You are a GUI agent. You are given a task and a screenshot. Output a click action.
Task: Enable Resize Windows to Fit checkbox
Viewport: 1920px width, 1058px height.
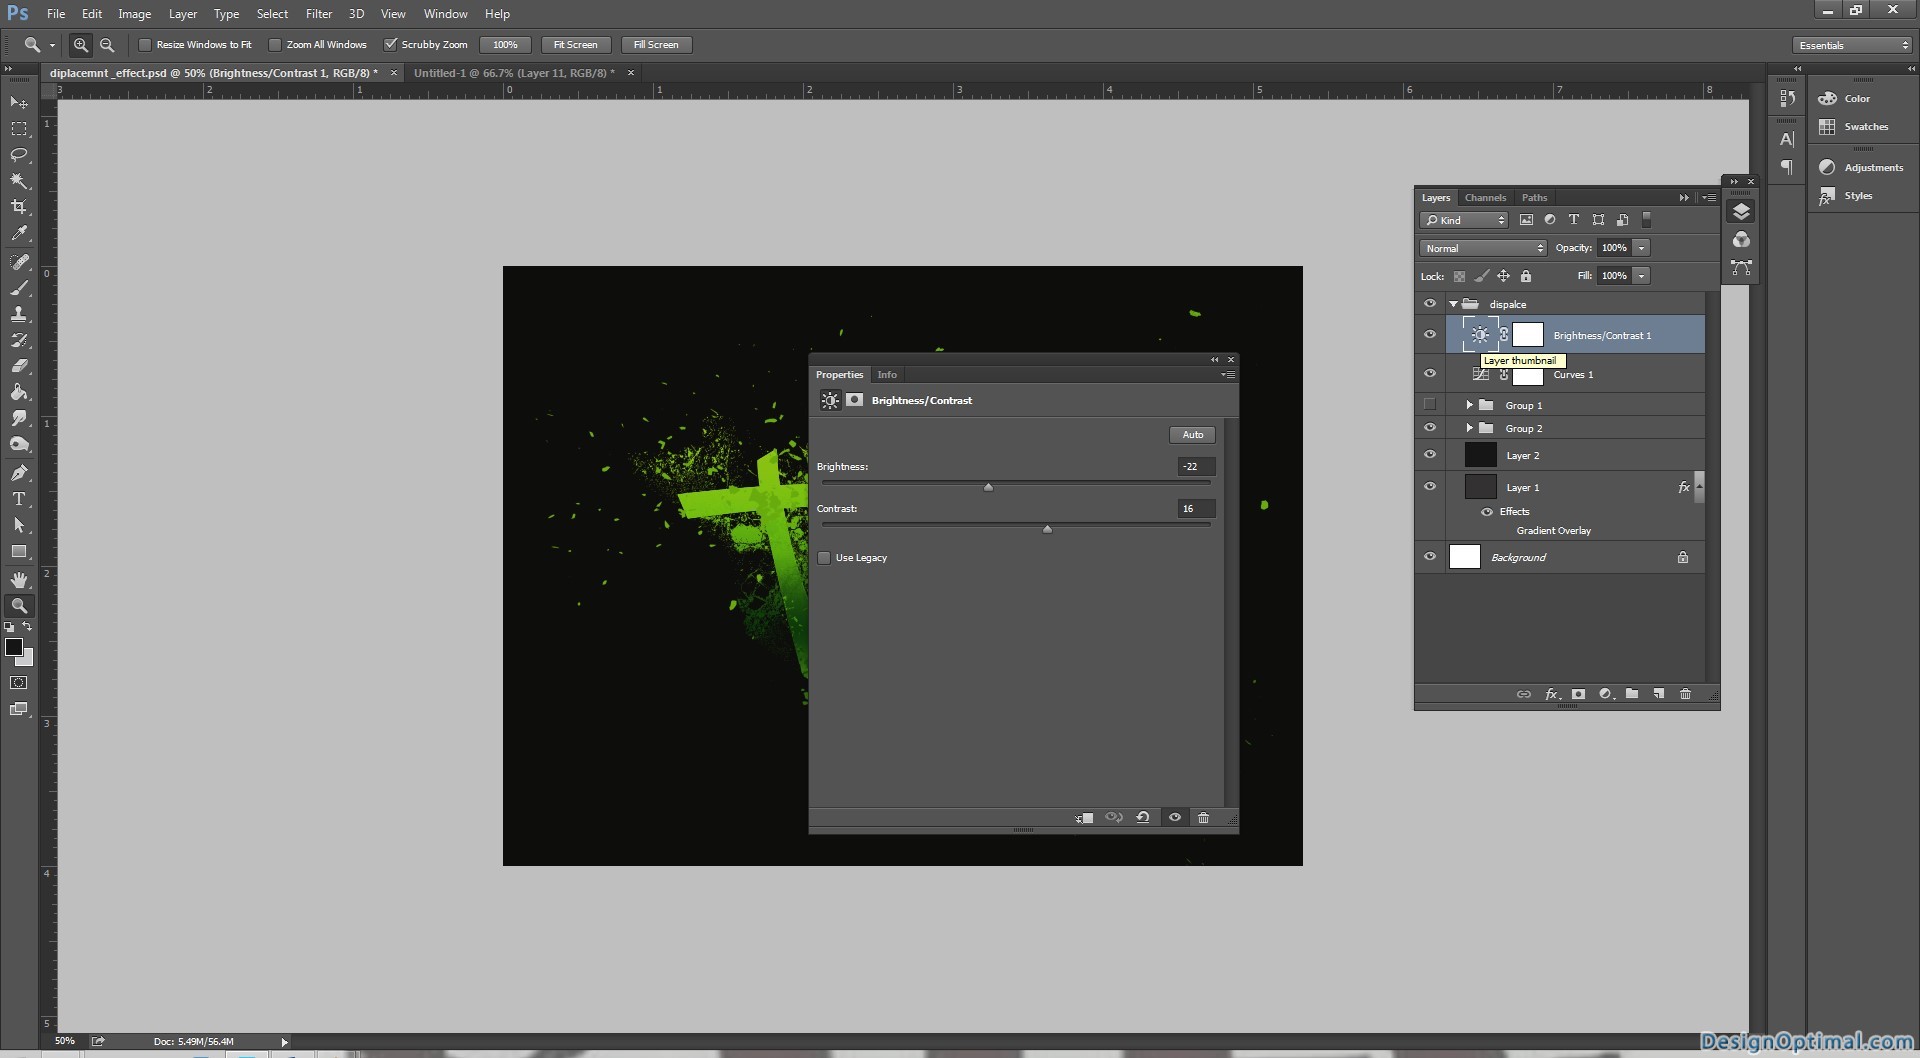tap(145, 44)
